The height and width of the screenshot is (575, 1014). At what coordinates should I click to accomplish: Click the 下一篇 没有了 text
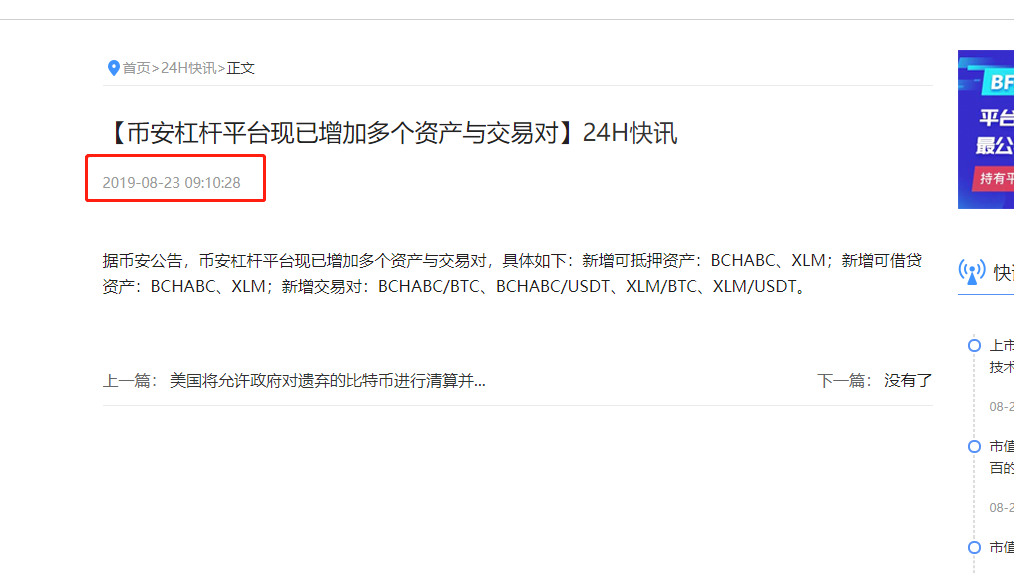874,381
